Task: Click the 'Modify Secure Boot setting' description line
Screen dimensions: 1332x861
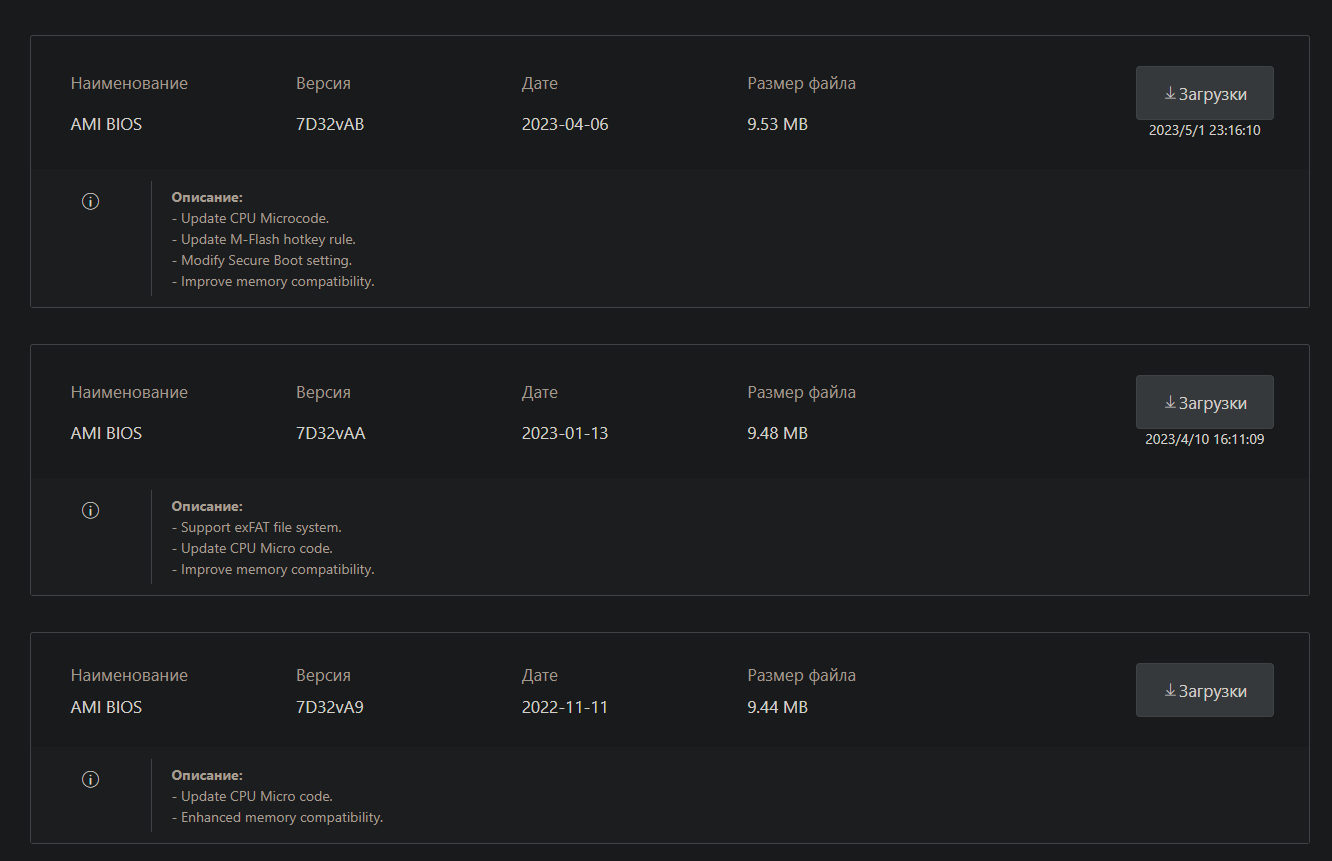Action: (266, 260)
